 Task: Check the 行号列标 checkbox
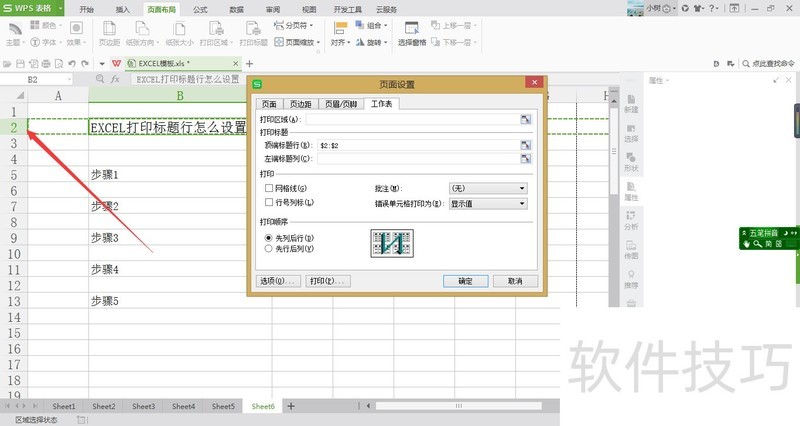point(268,203)
